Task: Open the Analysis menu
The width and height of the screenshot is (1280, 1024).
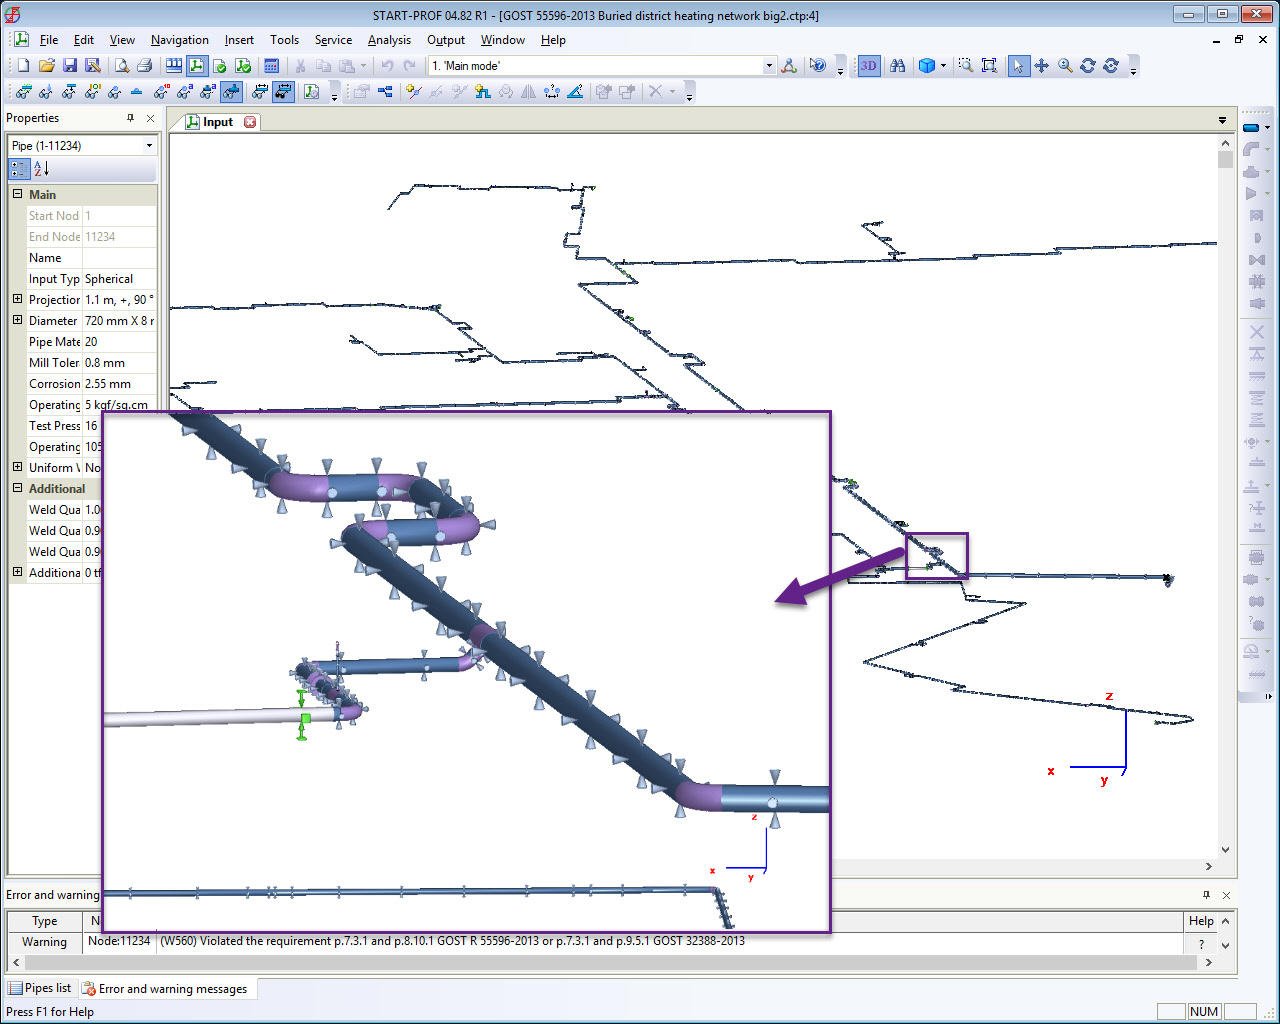Action: coord(388,40)
